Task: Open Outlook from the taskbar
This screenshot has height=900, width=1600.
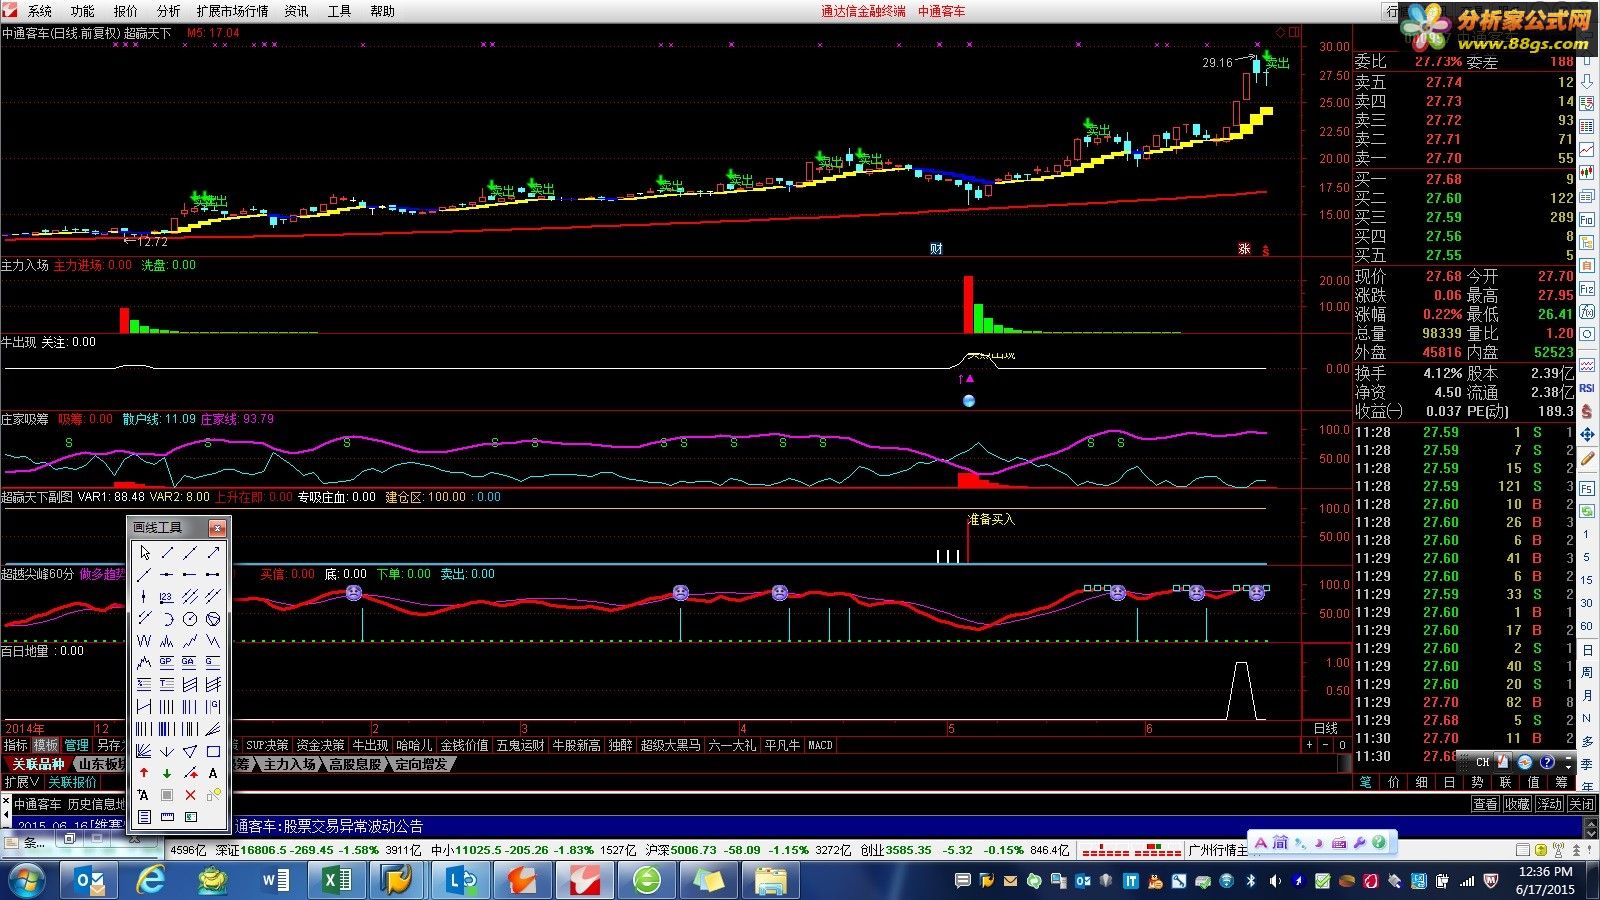Action: [x=90, y=880]
